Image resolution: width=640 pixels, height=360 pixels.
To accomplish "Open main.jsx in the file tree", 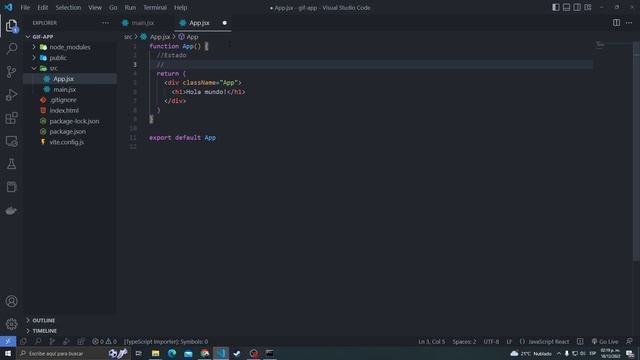I will [70, 89].
